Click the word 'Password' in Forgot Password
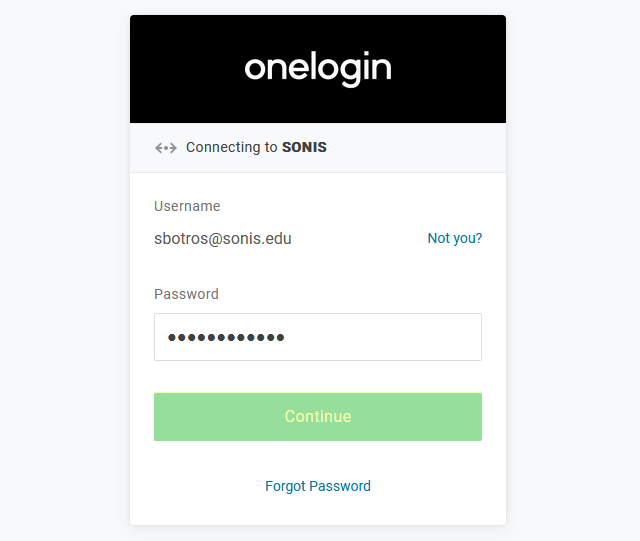 click(341, 486)
